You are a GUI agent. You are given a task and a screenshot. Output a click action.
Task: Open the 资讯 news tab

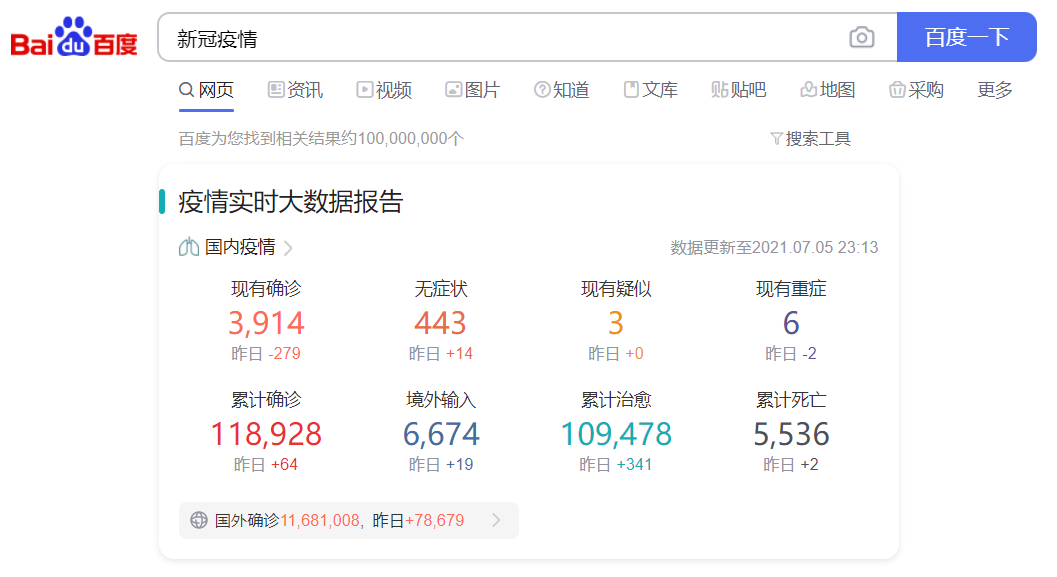coord(295,90)
